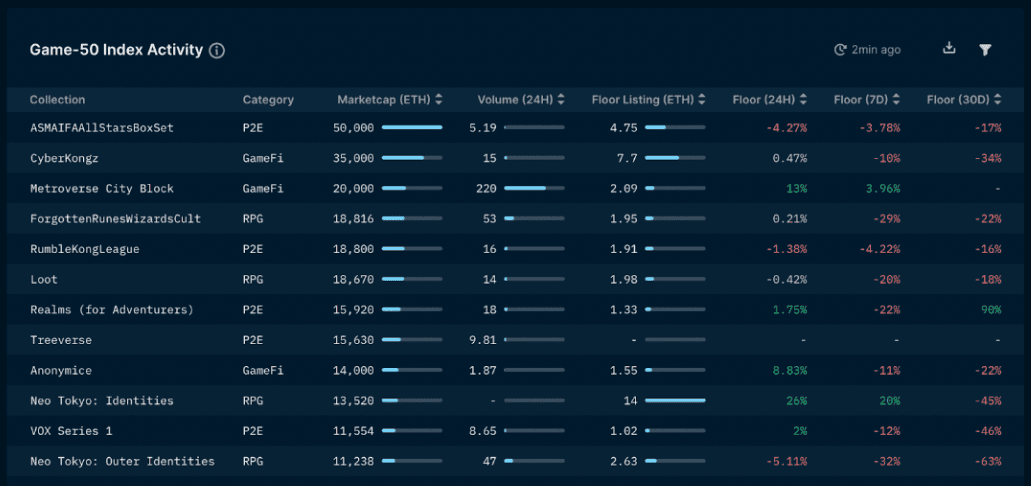This screenshot has width=1031, height=486.
Task: Select the Treeverse row name
Action: click(61, 340)
